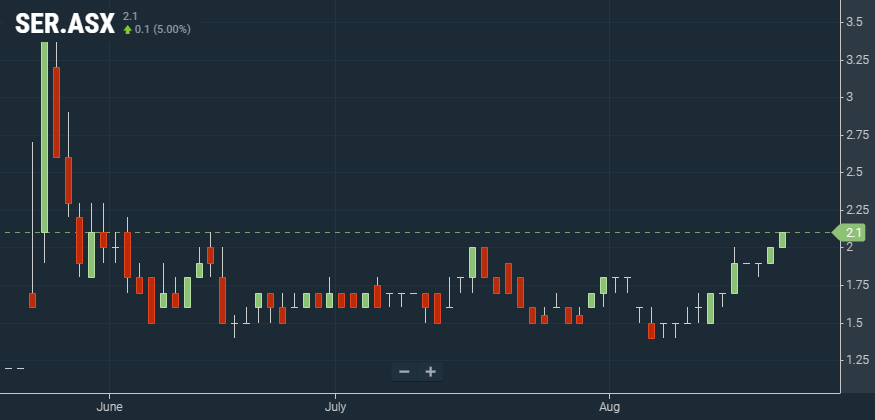Click the last green candlestick at 2.1
The image size is (875, 420).
pyautogui.click(x=782, y=240)
